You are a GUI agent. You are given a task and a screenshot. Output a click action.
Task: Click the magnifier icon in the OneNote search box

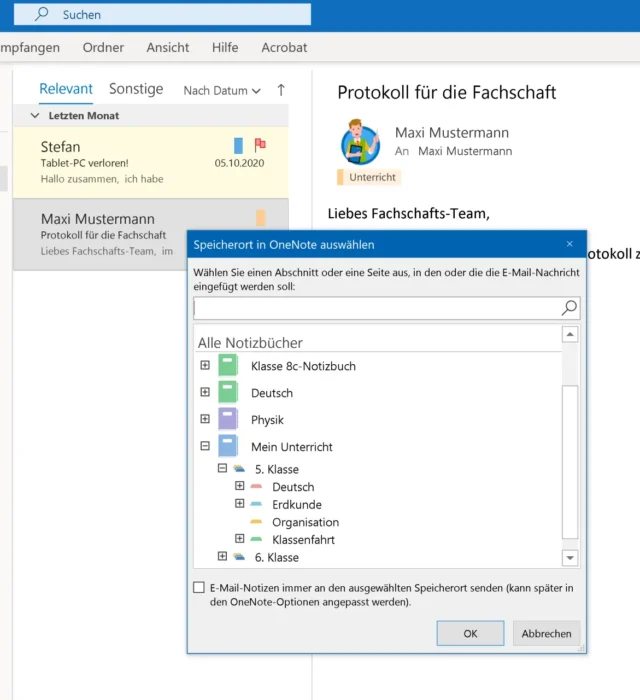click(569, 308)
